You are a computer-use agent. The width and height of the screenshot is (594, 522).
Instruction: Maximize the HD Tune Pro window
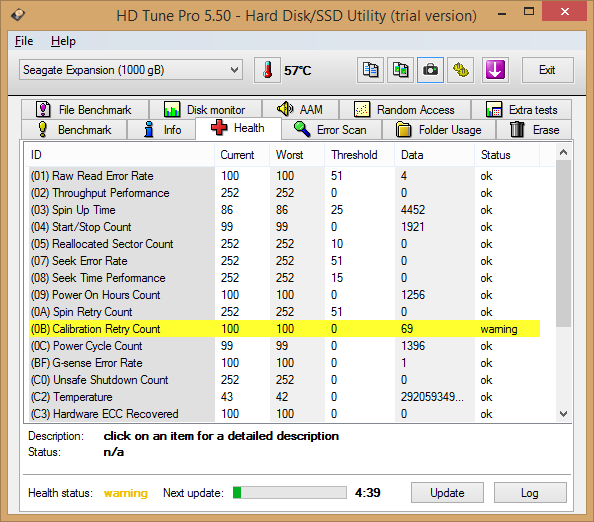tap(529, 11)
